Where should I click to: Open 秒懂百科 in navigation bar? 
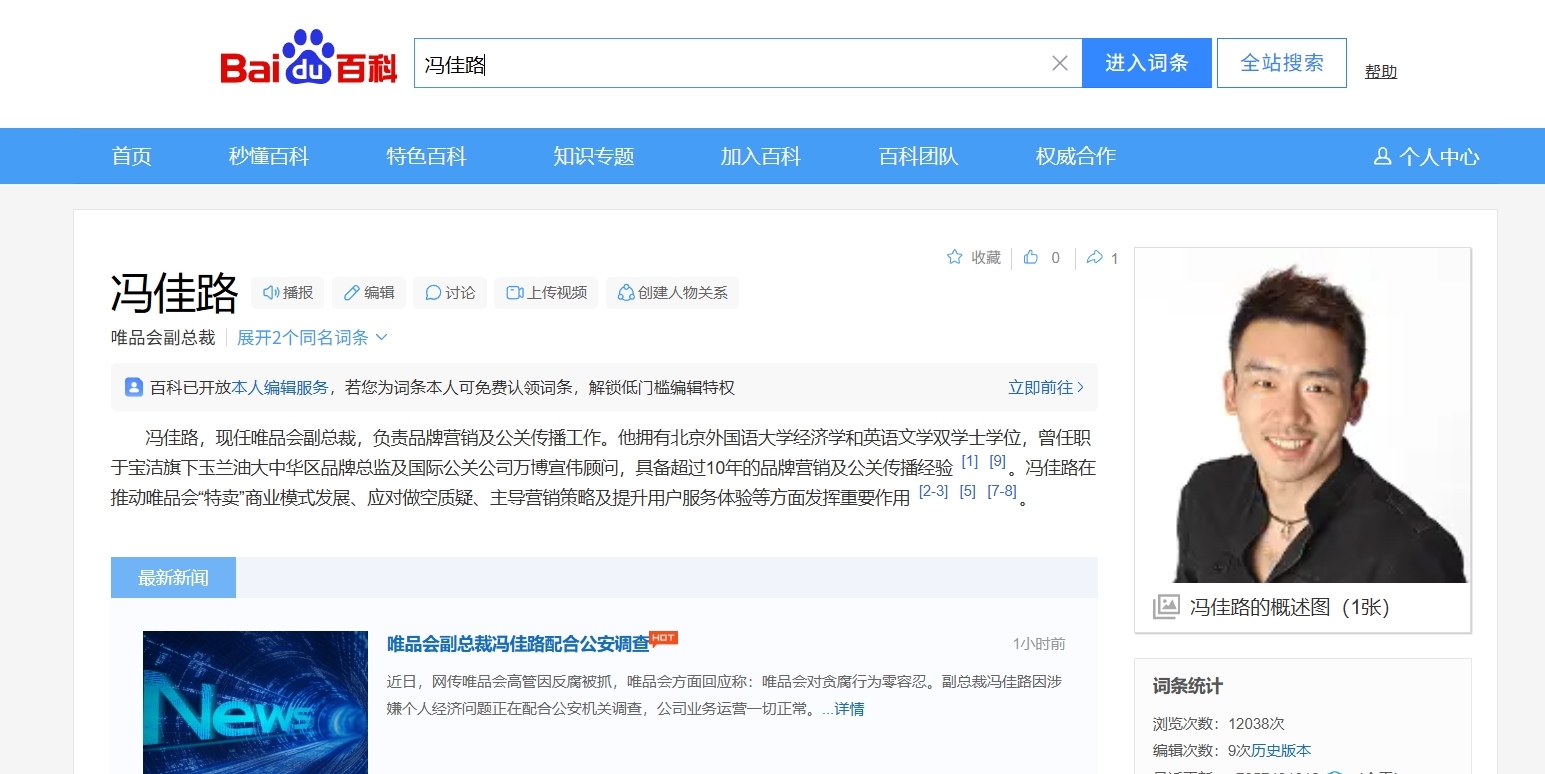click(268, 156)
